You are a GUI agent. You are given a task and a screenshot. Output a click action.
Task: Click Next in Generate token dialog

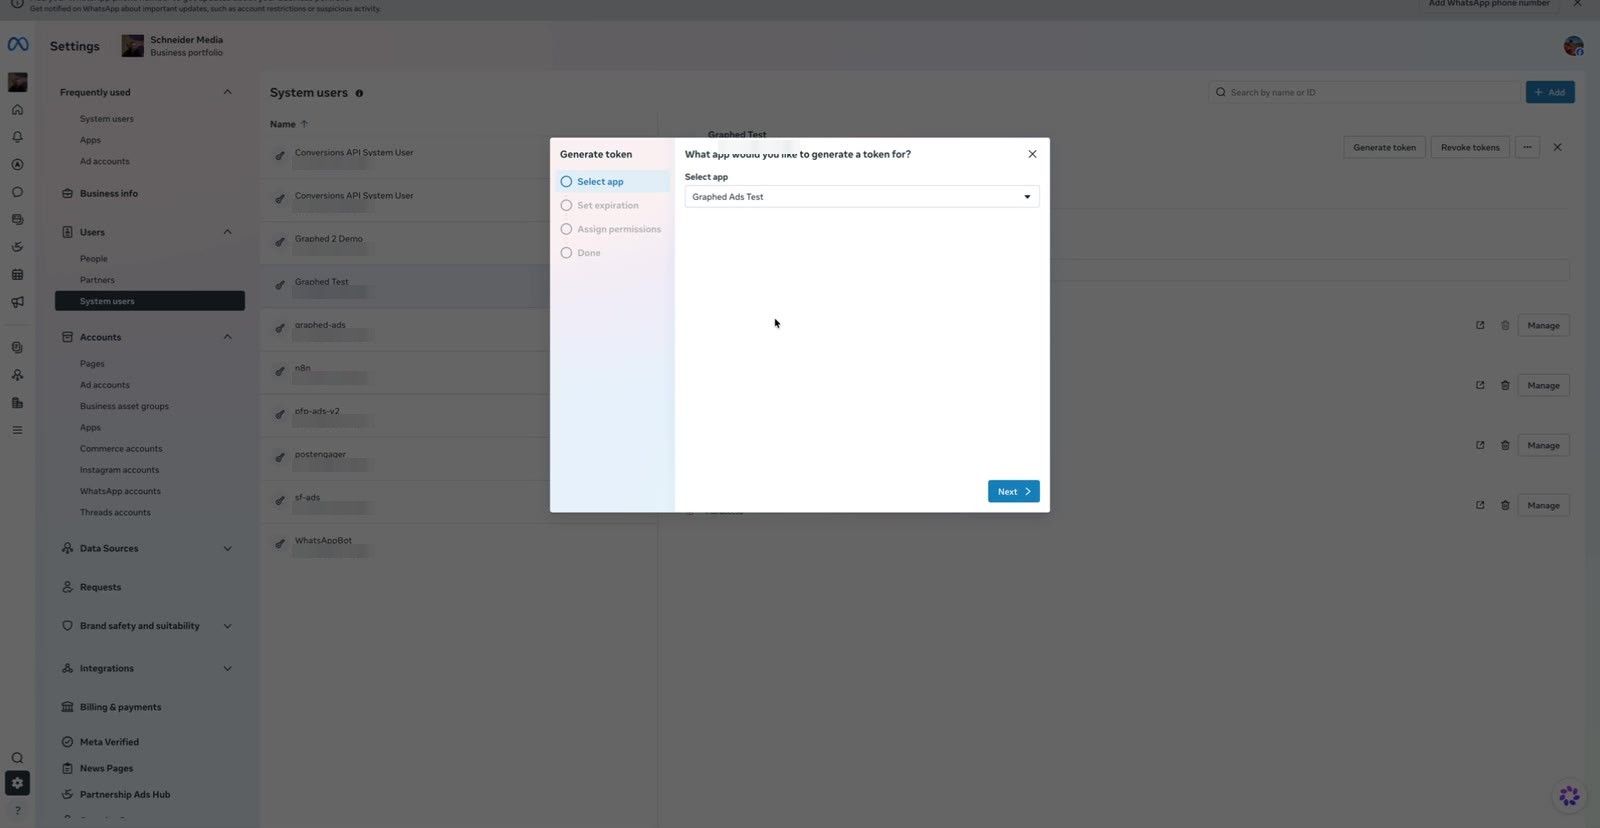click(1014, 492)
